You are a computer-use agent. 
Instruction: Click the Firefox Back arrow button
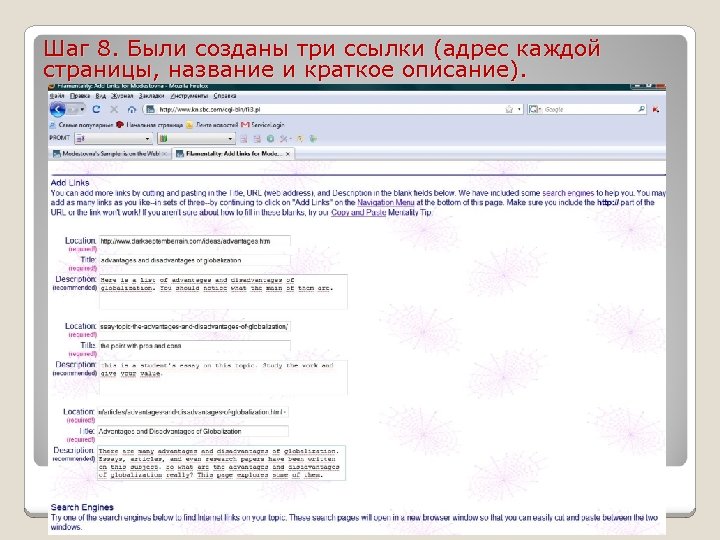point(57,109)
